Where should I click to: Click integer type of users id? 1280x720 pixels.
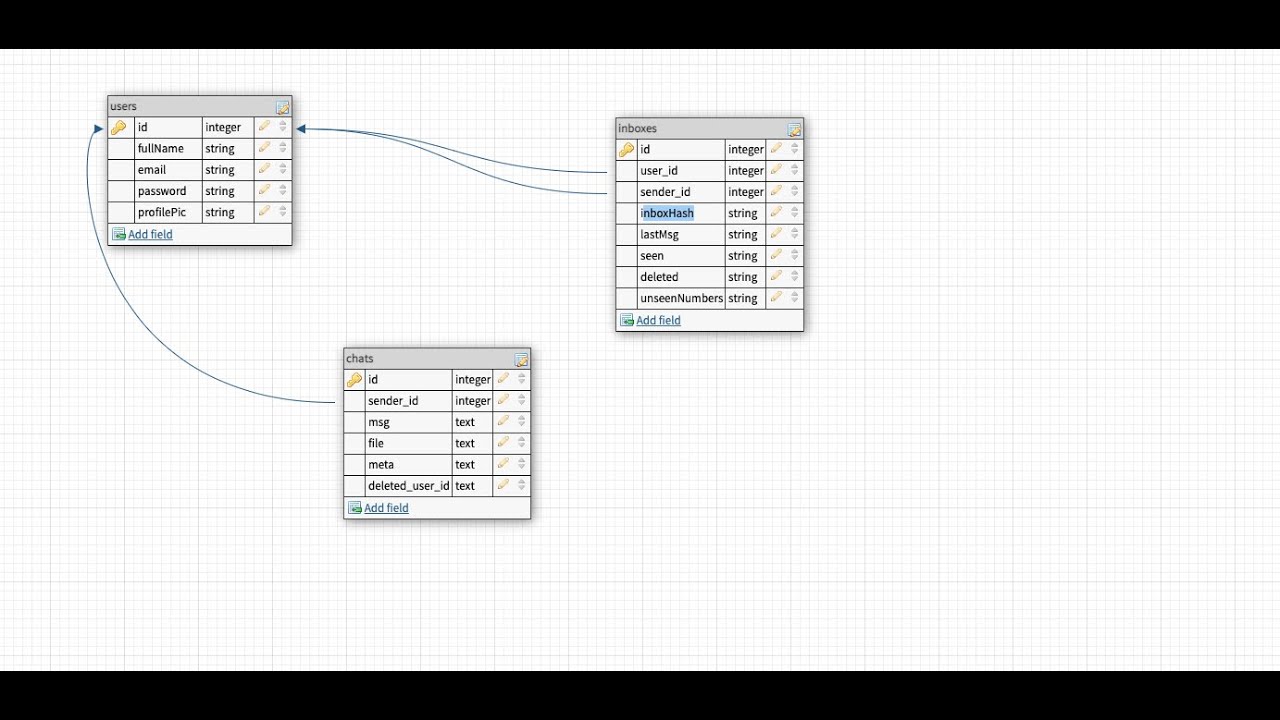pos(223,127)
